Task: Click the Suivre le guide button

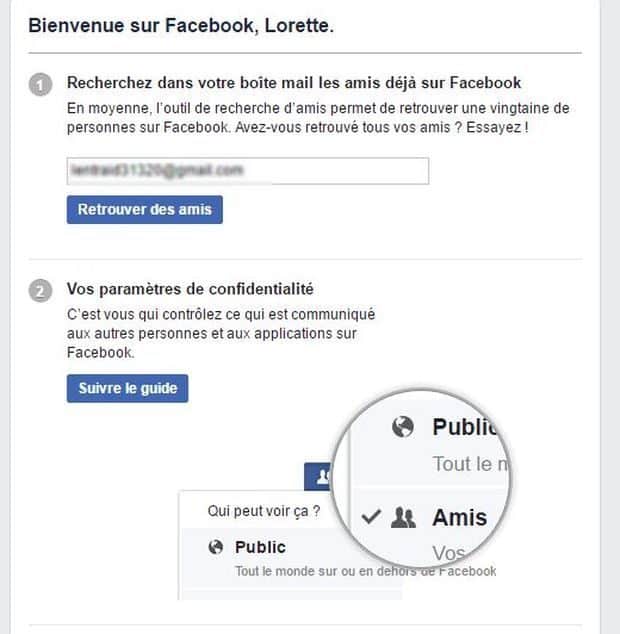Action: (127, 388)
